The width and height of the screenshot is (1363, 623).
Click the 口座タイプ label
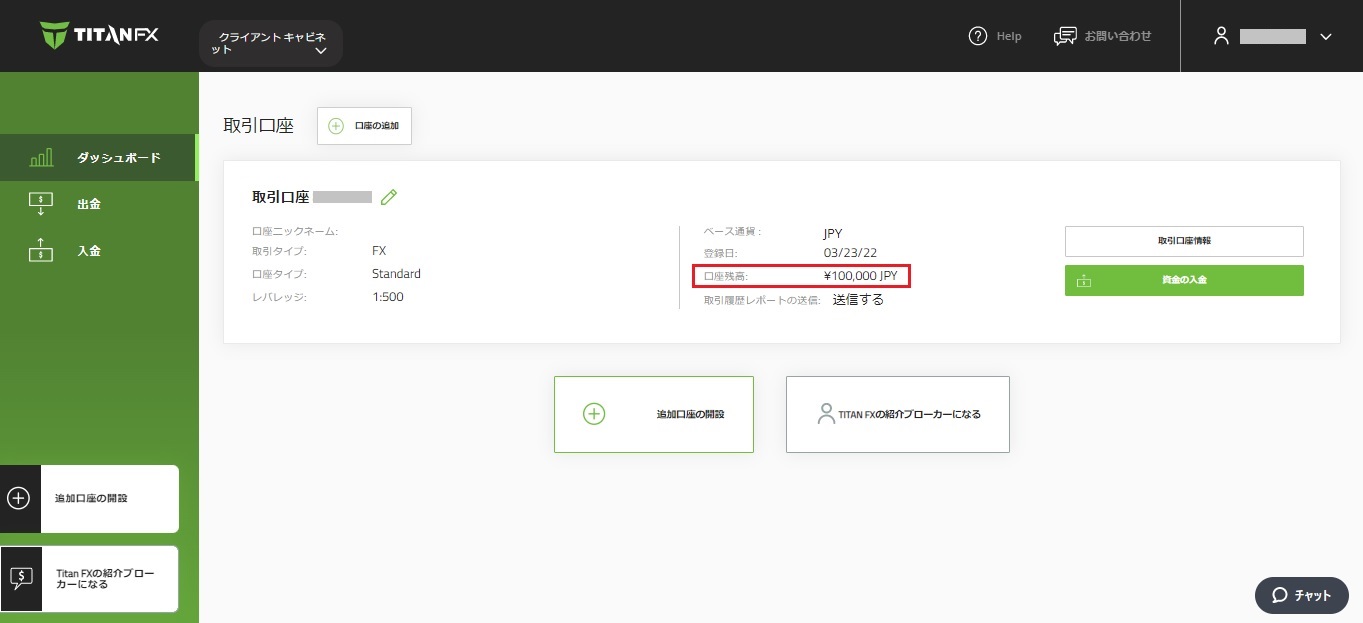[x=279, y=274]
